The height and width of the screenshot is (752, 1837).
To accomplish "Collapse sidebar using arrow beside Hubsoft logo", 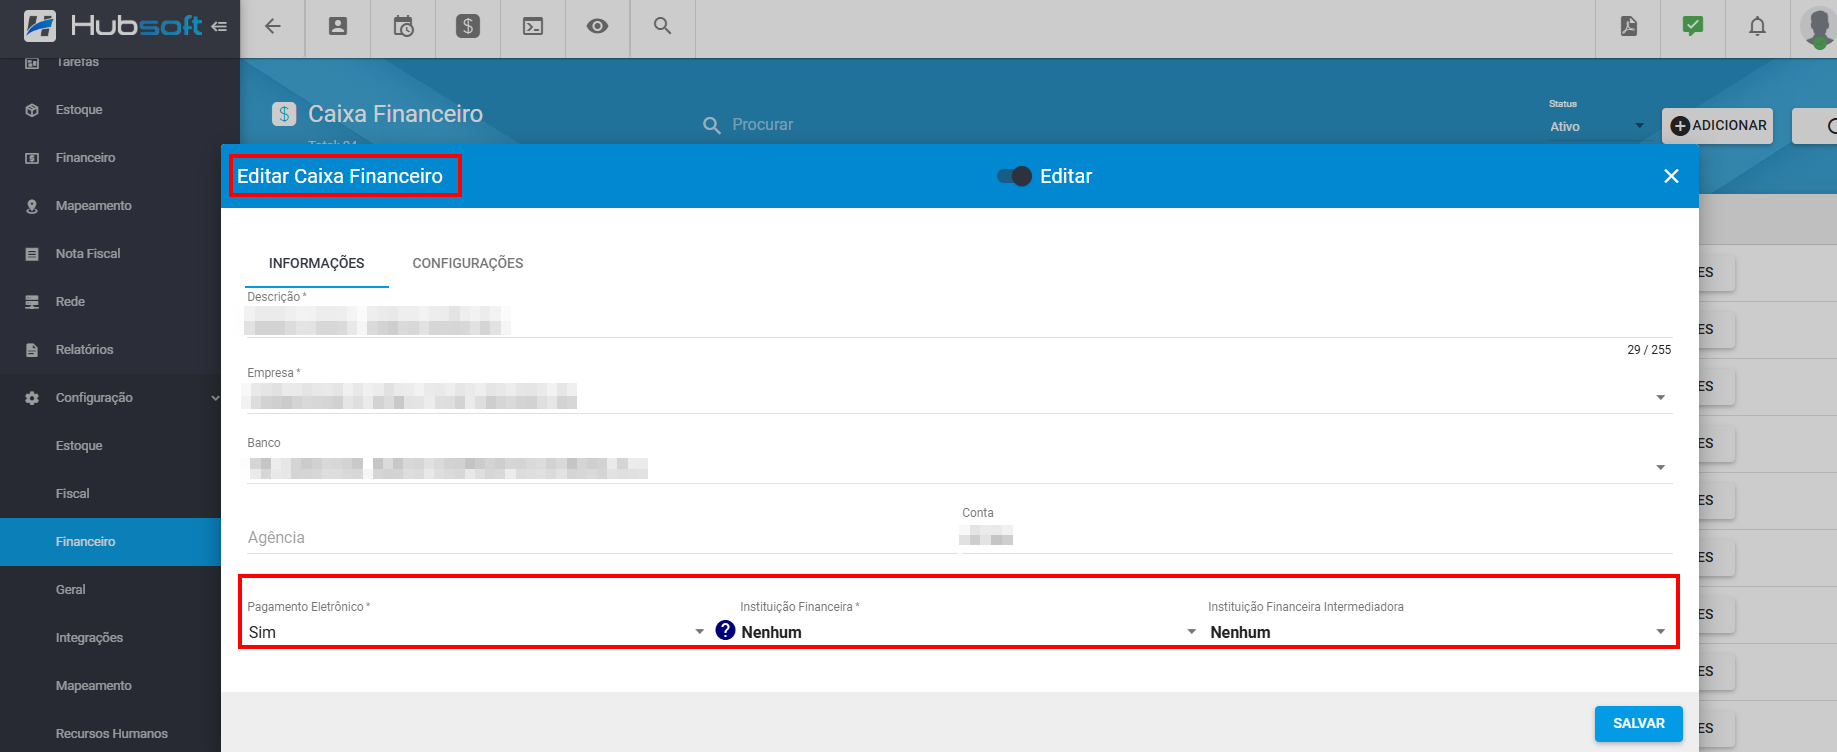I will coord(219,26).
